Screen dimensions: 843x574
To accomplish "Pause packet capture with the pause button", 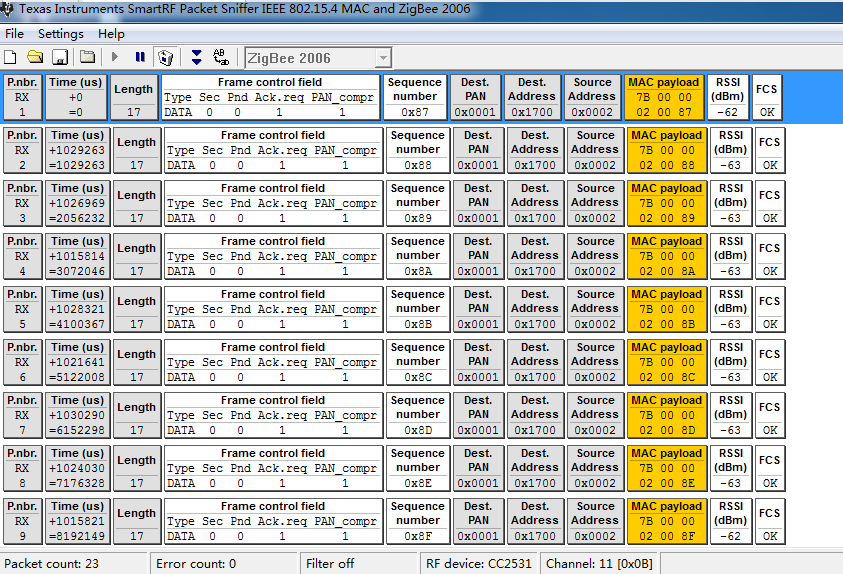I will 140,57.
